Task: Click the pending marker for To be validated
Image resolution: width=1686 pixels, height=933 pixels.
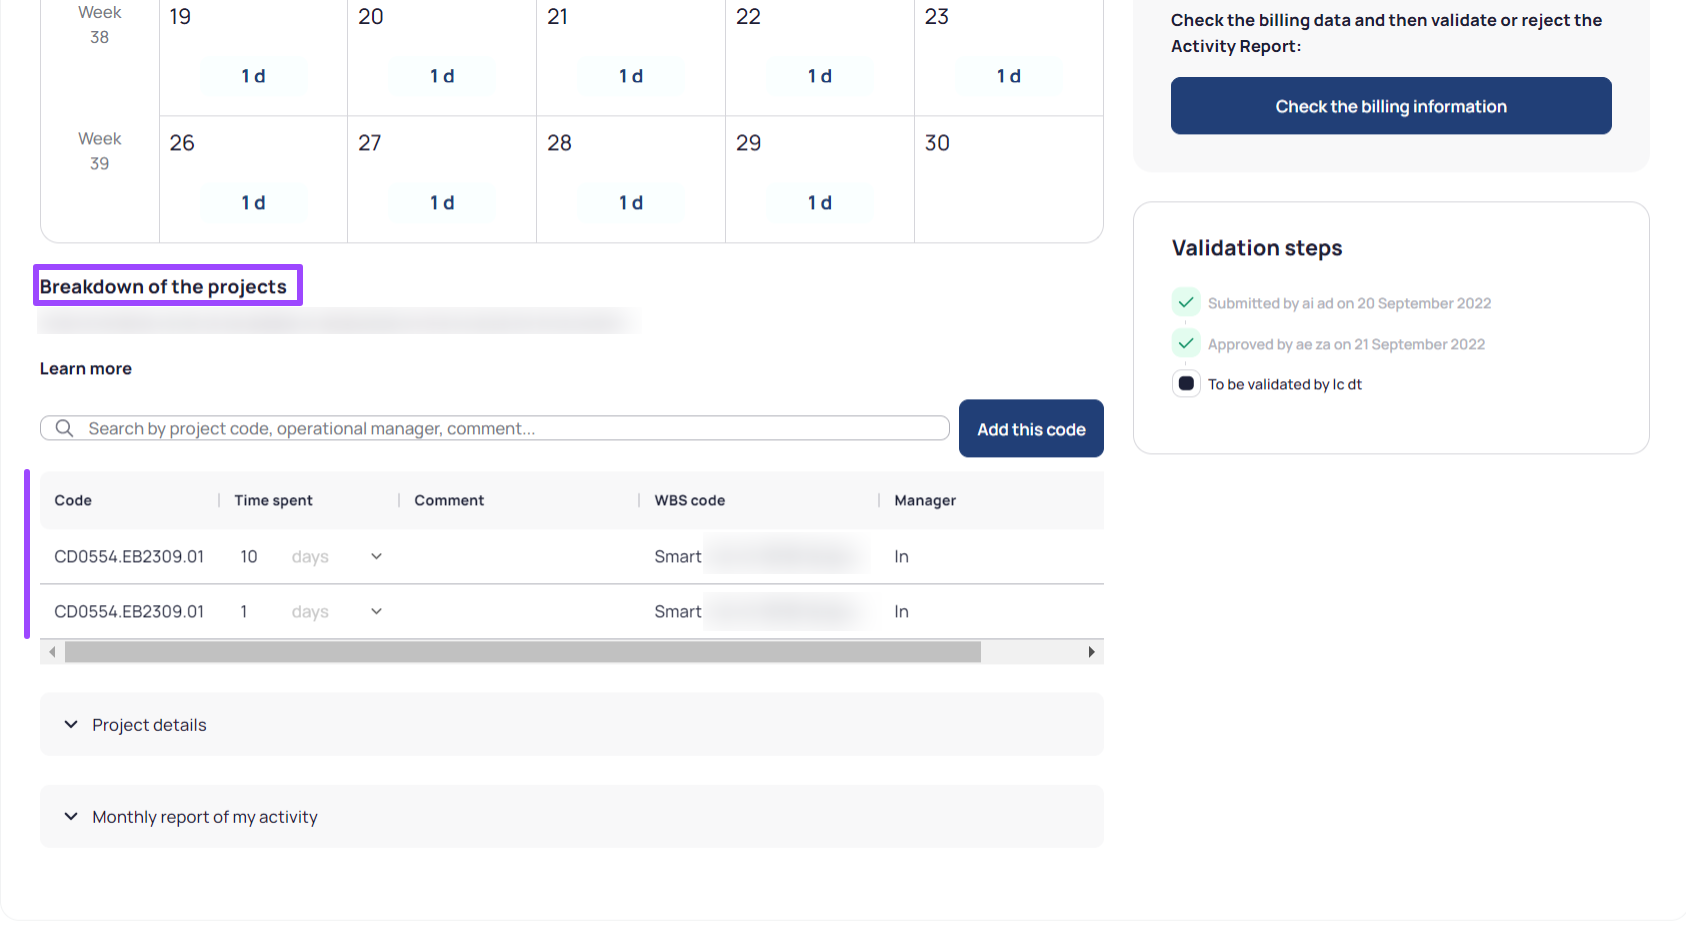Action: click(x=1186, y=384)
